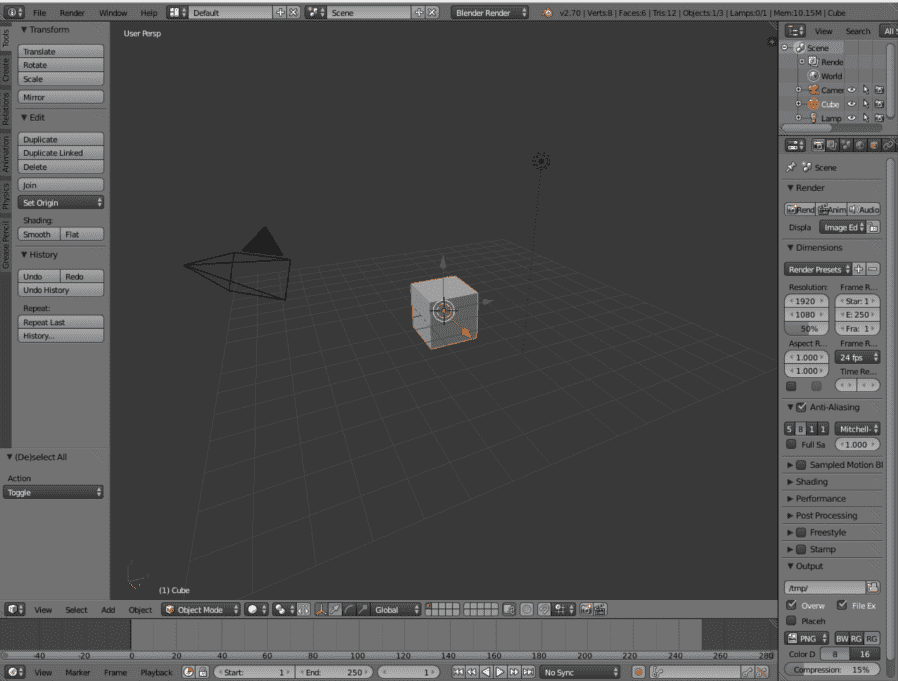The image size is (898, 681).
Task: Open the No Sync playback dropdown
Action: (580, 672)
